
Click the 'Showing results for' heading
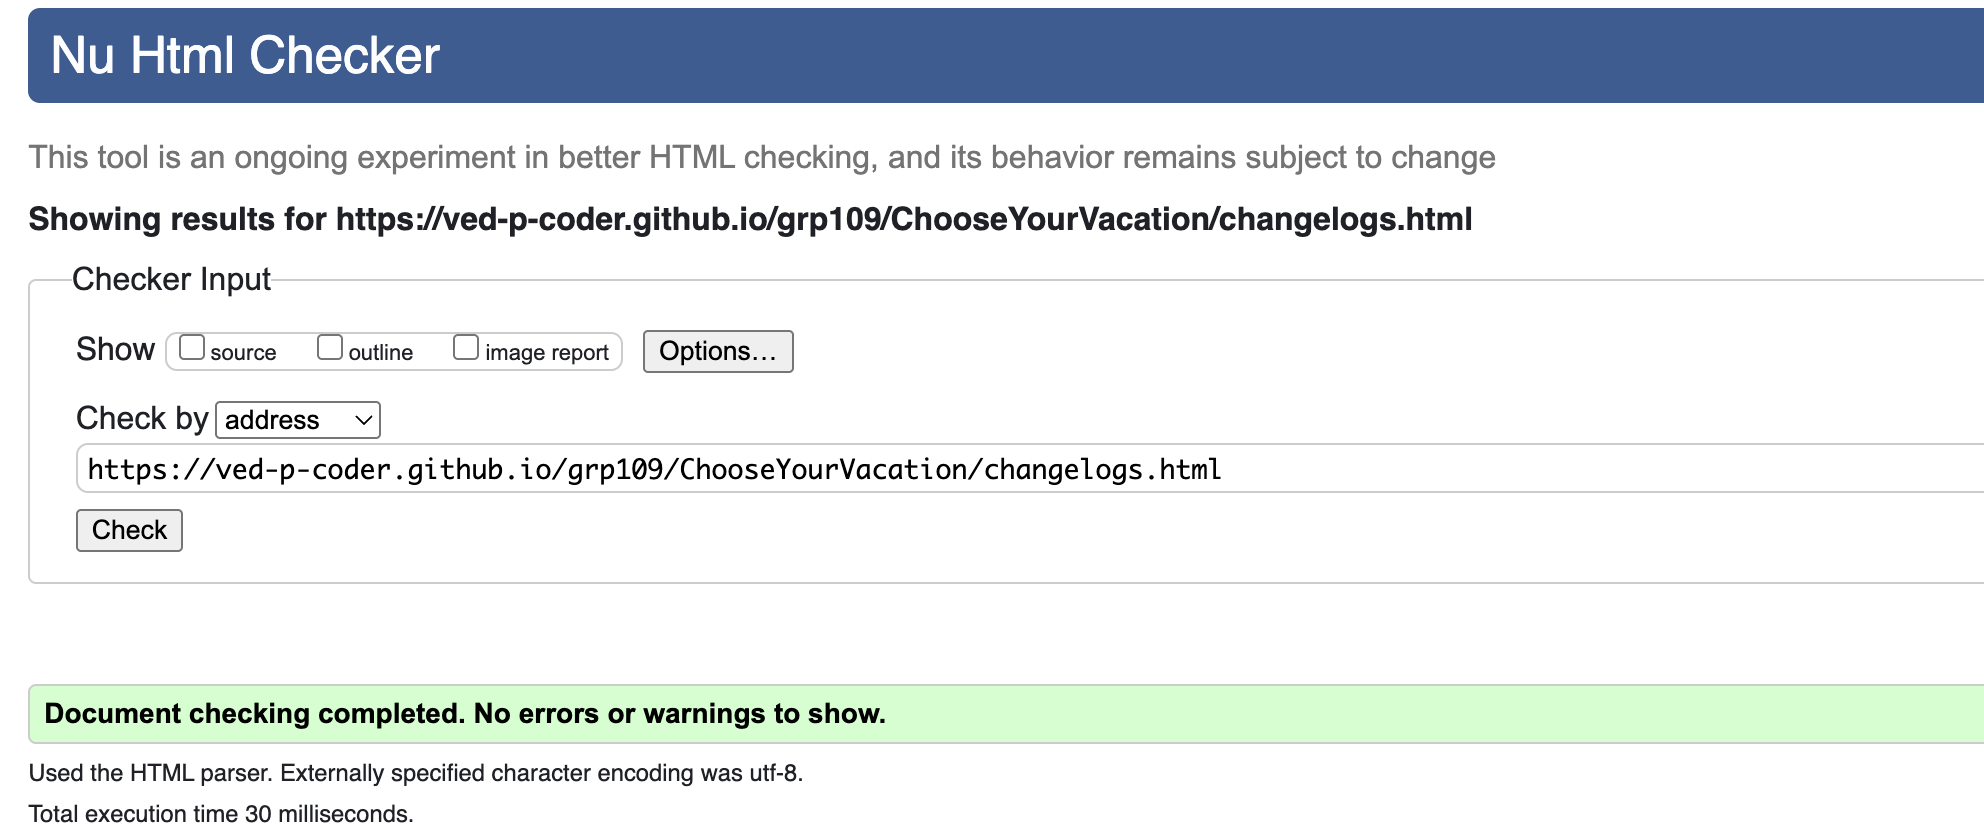click(x=750, y=219)
